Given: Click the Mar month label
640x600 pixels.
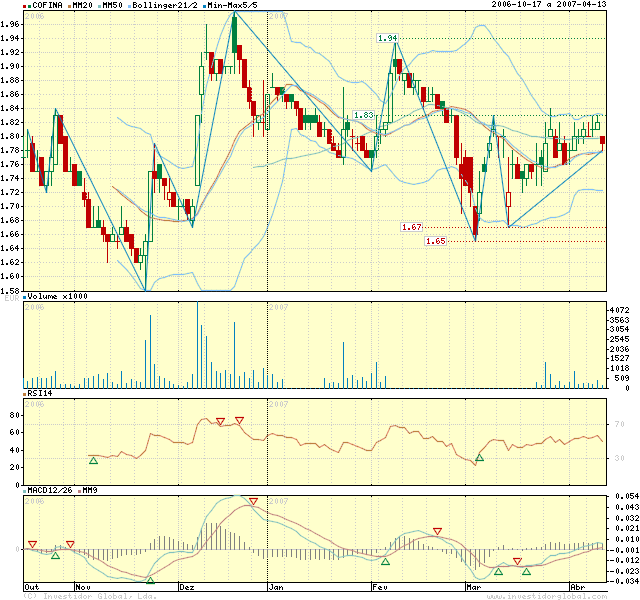Looking at the screenshot, I should (x=474, y=587).
